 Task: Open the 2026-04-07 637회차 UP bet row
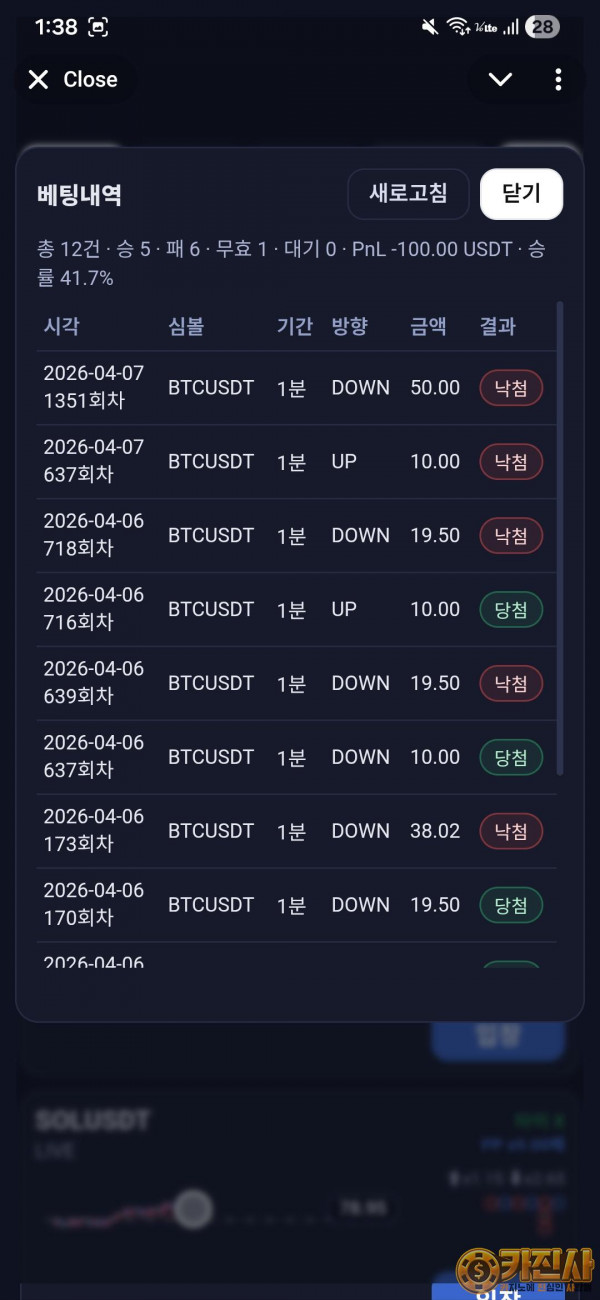(x=290, y=461)
